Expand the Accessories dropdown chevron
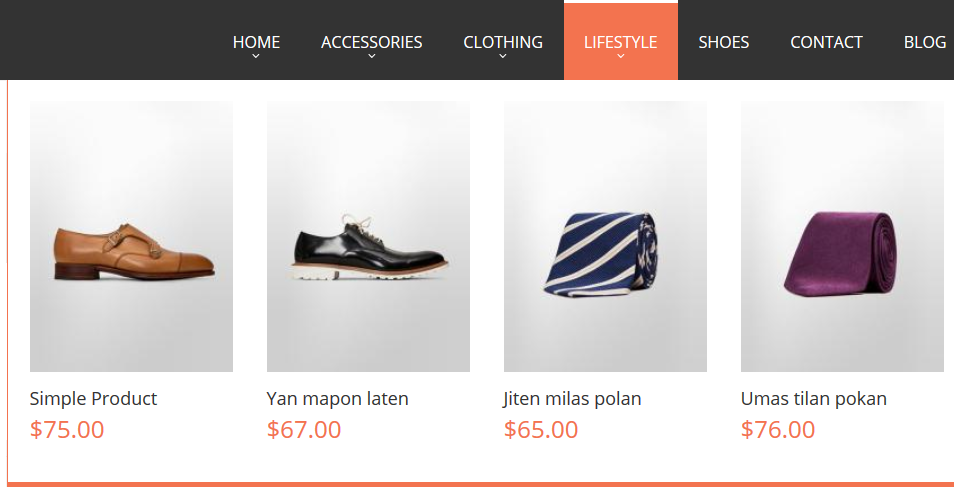This screenshot has width=954, height=493. click(x=372, y=57)
